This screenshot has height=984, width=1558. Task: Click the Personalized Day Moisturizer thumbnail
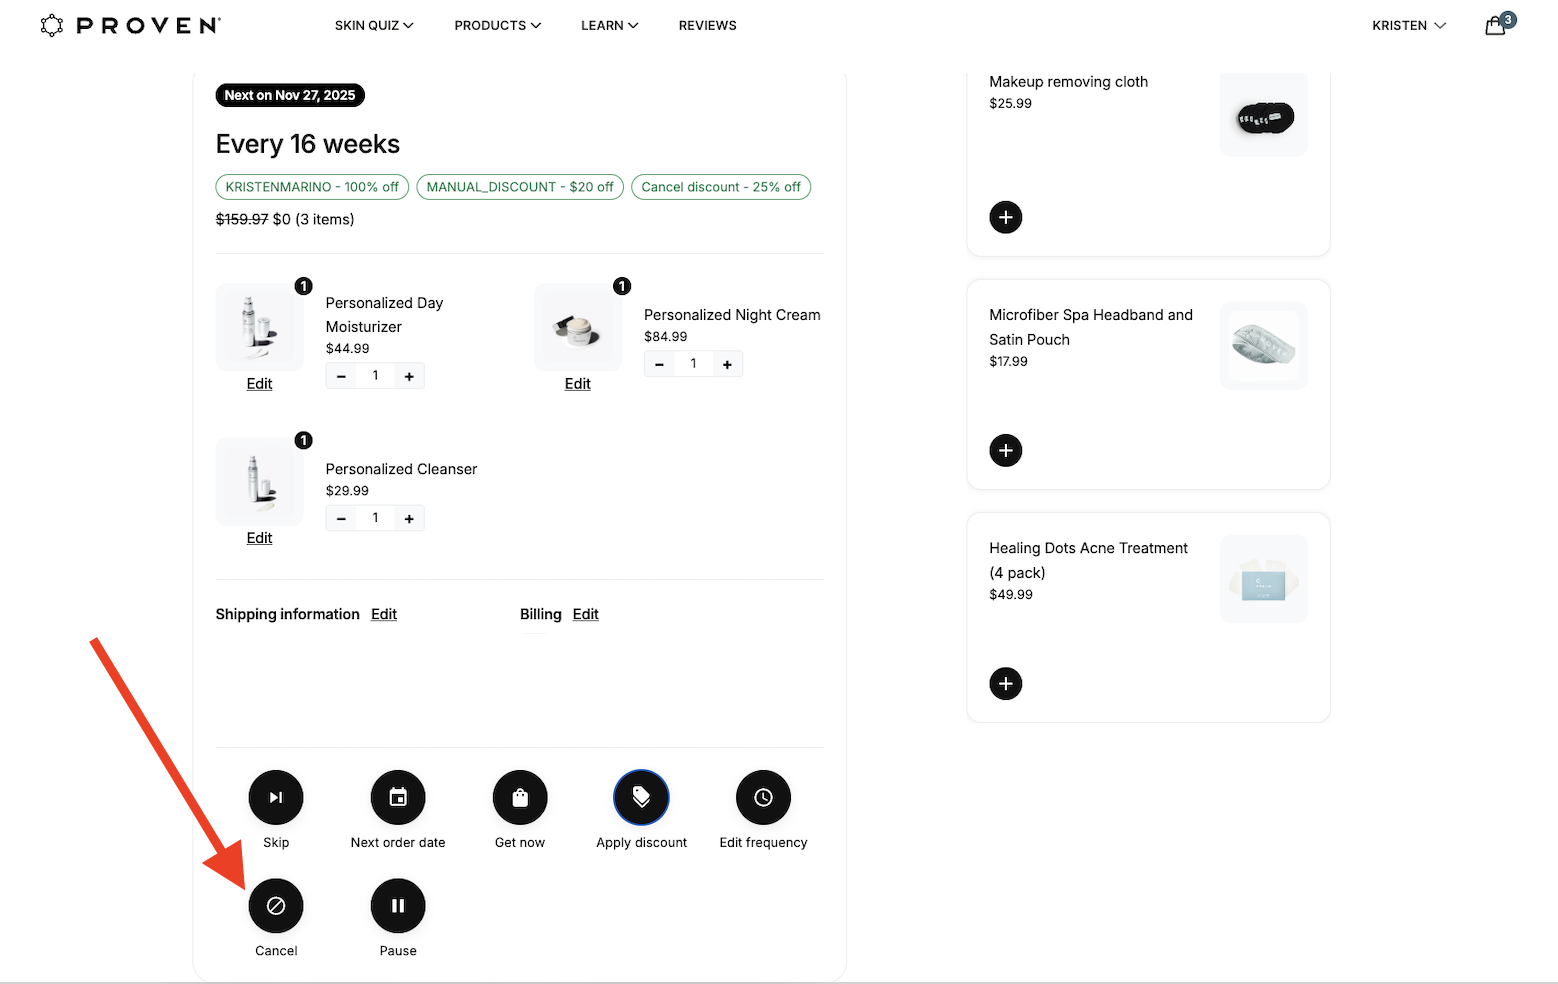[260, 327]
